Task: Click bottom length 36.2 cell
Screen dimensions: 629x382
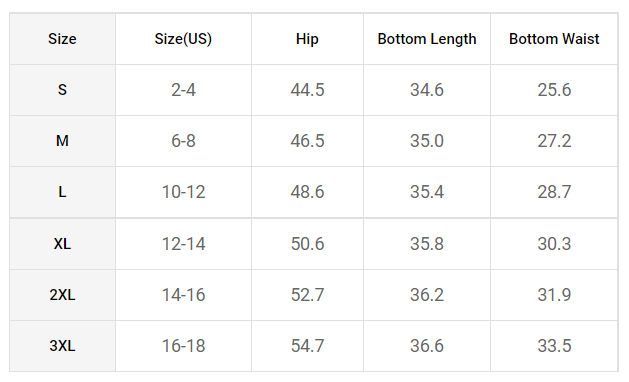Action: (427, 295)
